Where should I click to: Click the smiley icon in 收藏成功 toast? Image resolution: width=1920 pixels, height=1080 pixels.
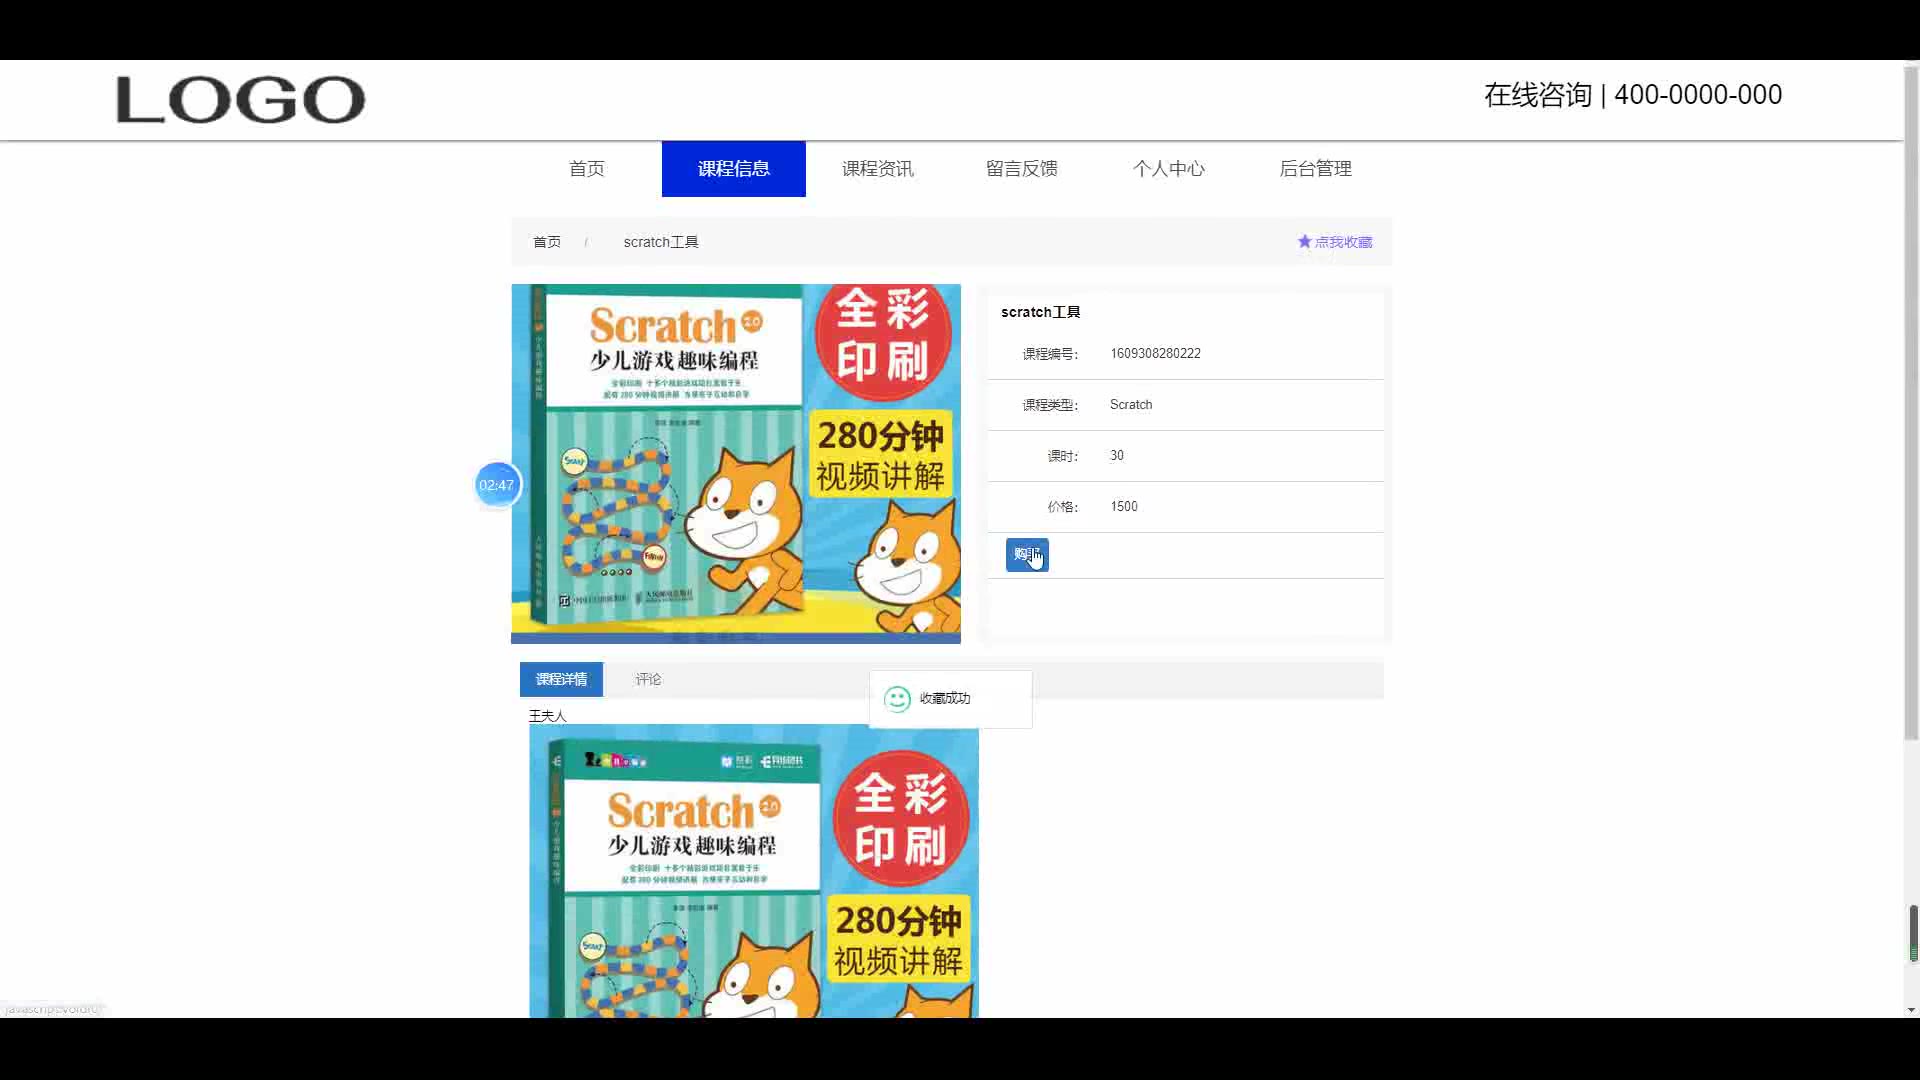pos(897,699)
